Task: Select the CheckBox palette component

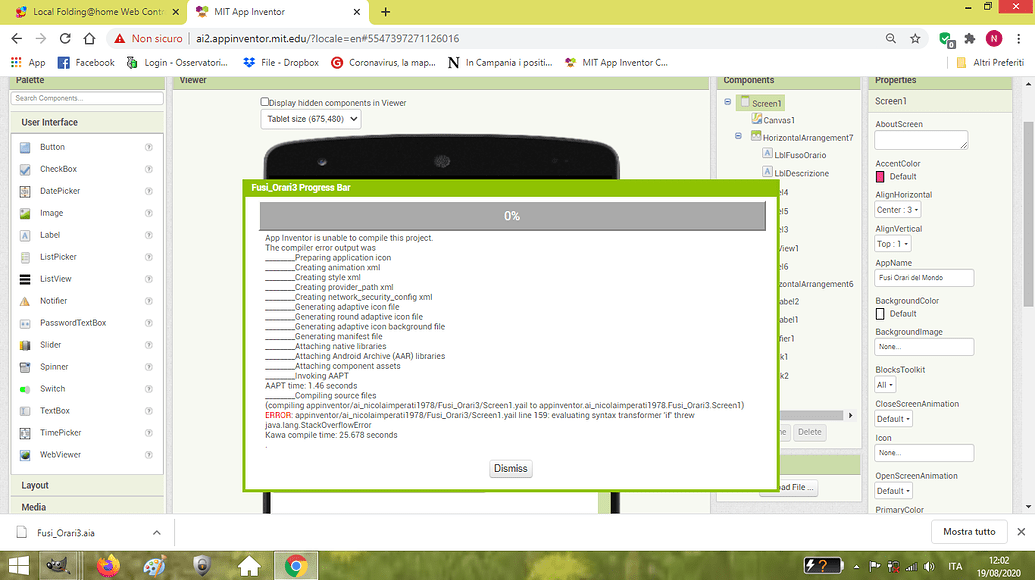Action: [58, 169]
